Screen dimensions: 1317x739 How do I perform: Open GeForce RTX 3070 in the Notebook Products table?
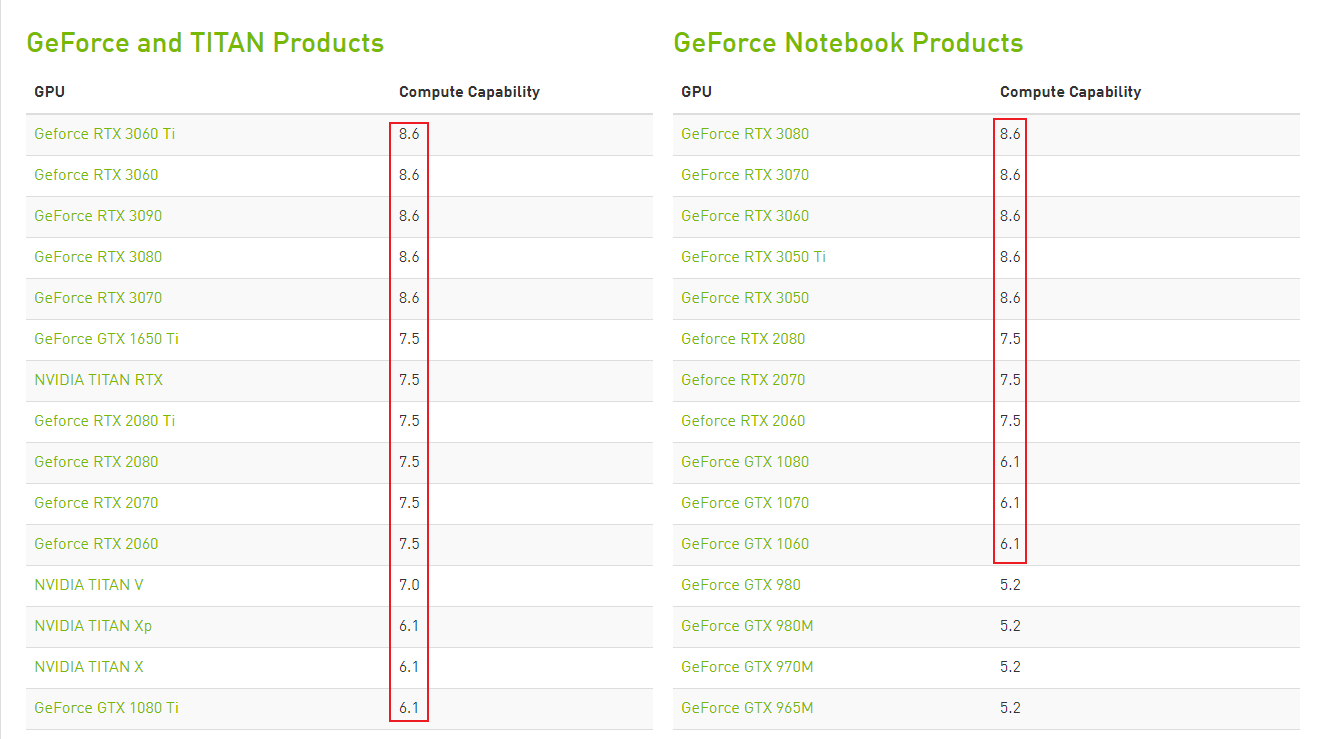(745, 175)
